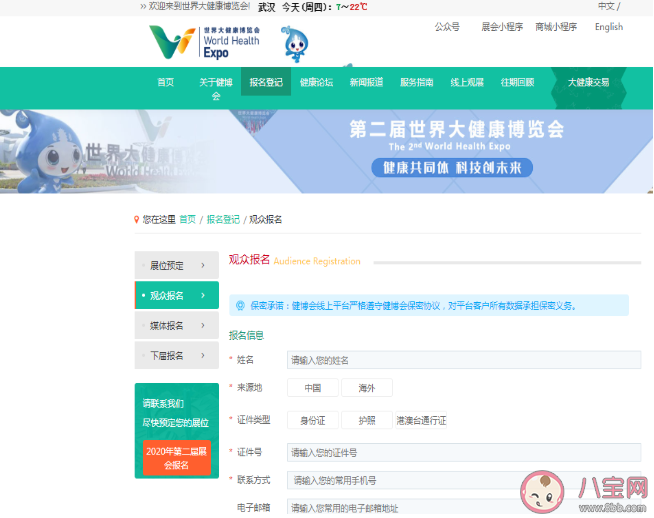Click the 第二届世界大健康博览会 banner image
The width and height of the screenshot is (654, 518).
(327, 151)
